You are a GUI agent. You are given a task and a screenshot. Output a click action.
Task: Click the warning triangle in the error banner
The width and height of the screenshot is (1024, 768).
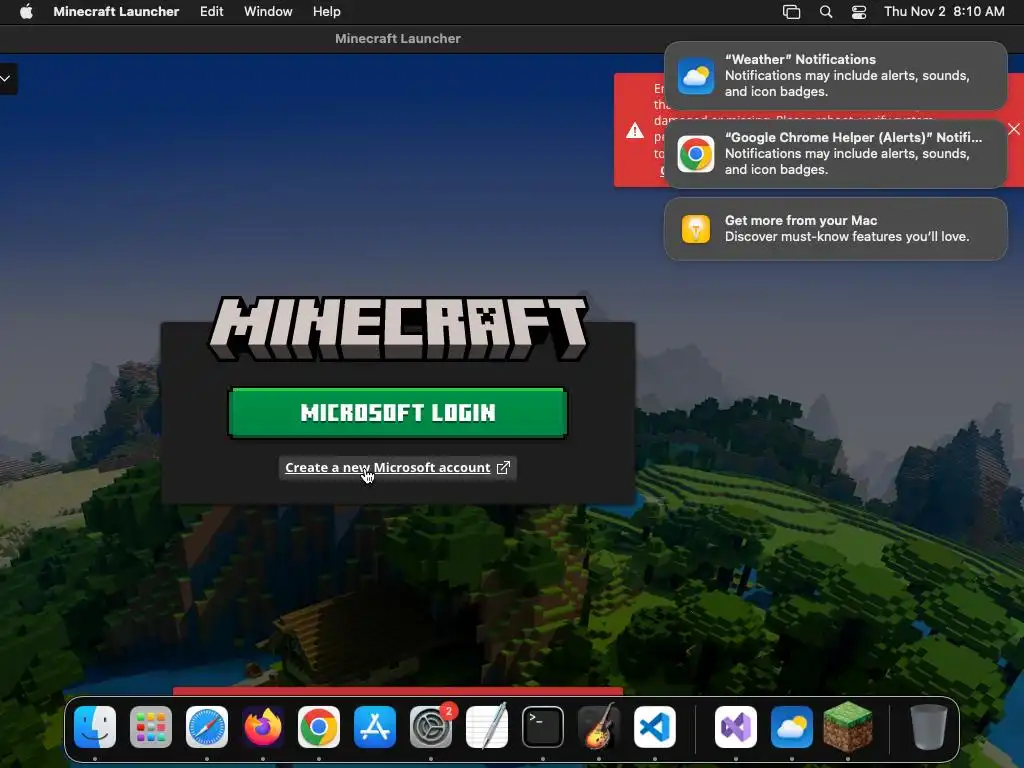(x=635, y=131)
